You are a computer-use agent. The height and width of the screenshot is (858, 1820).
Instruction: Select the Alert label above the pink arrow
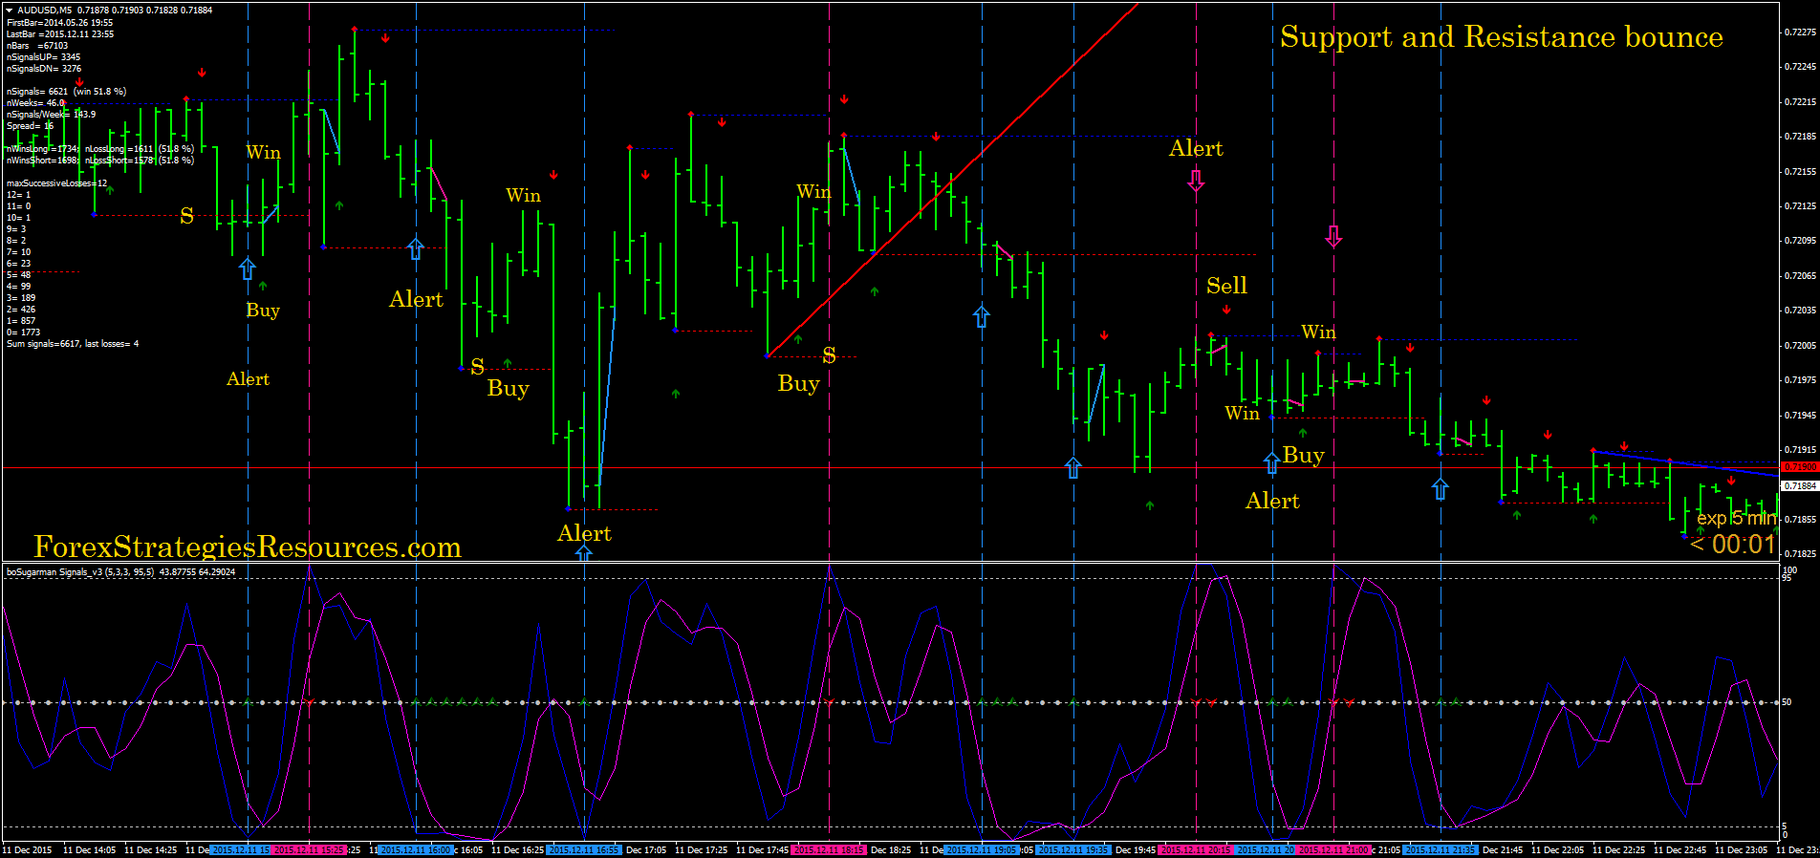click(x=1196, y=149)
